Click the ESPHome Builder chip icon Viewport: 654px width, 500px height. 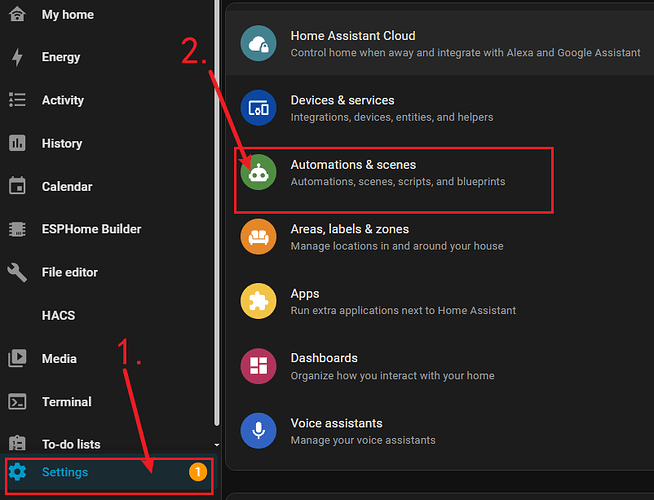click(x=17, y=229)
